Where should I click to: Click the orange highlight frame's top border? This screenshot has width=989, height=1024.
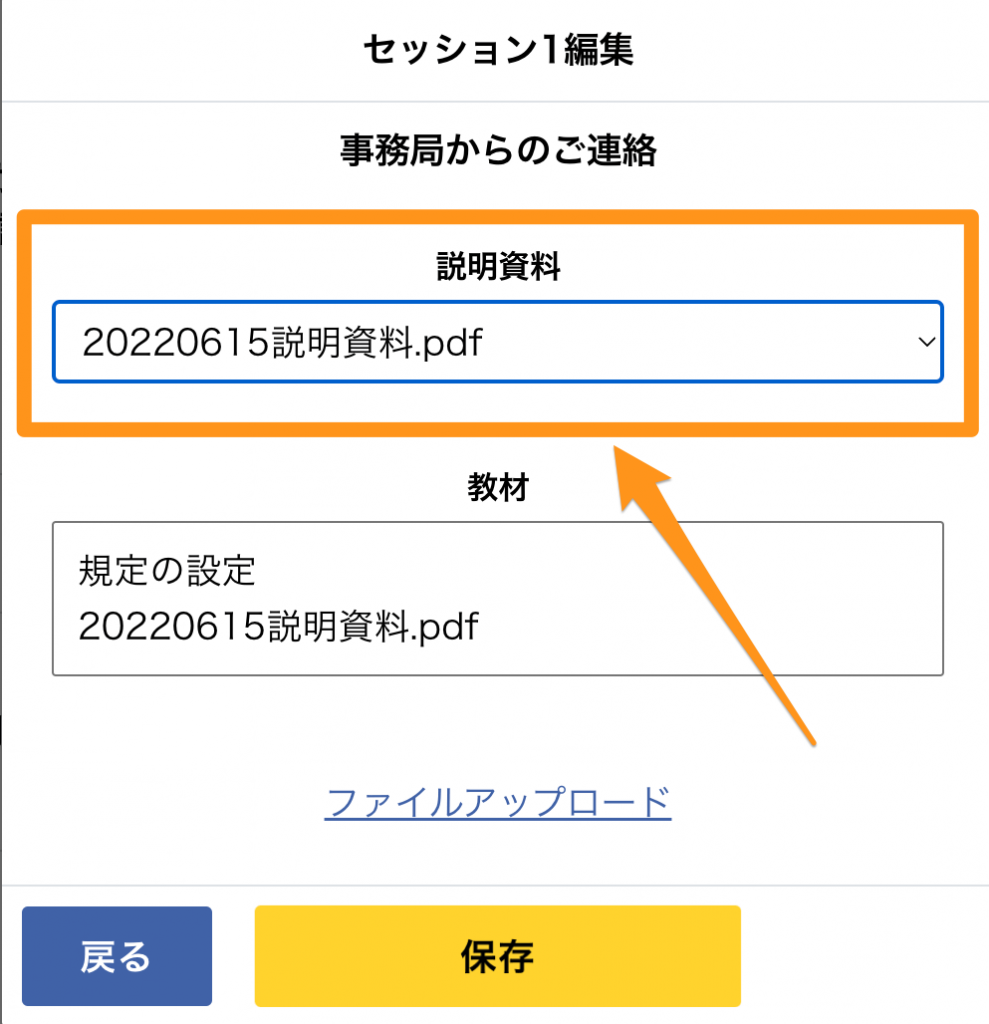498,217
